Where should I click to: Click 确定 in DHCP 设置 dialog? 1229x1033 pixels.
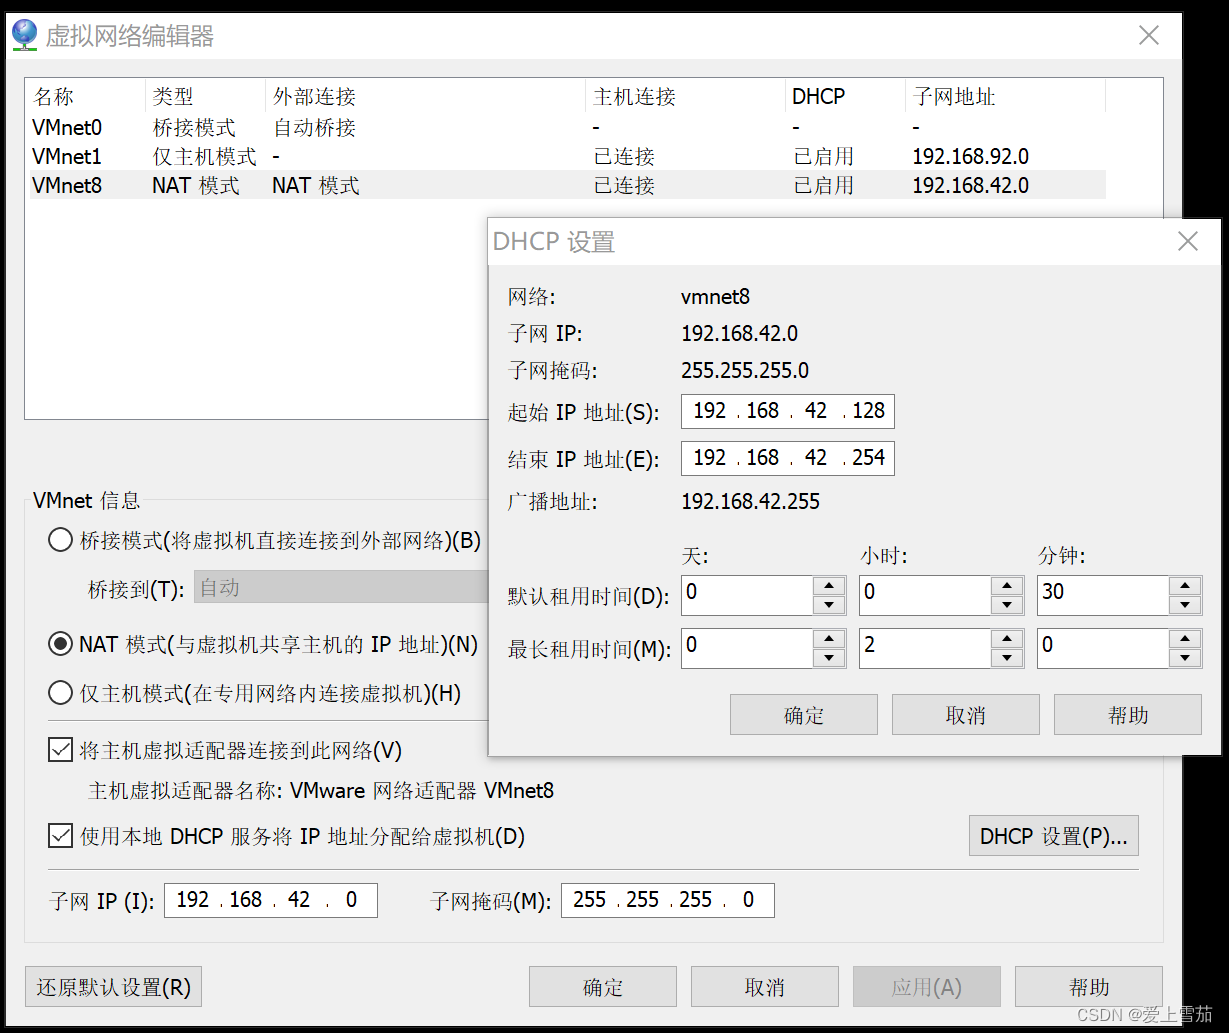[x=804, y=715]
